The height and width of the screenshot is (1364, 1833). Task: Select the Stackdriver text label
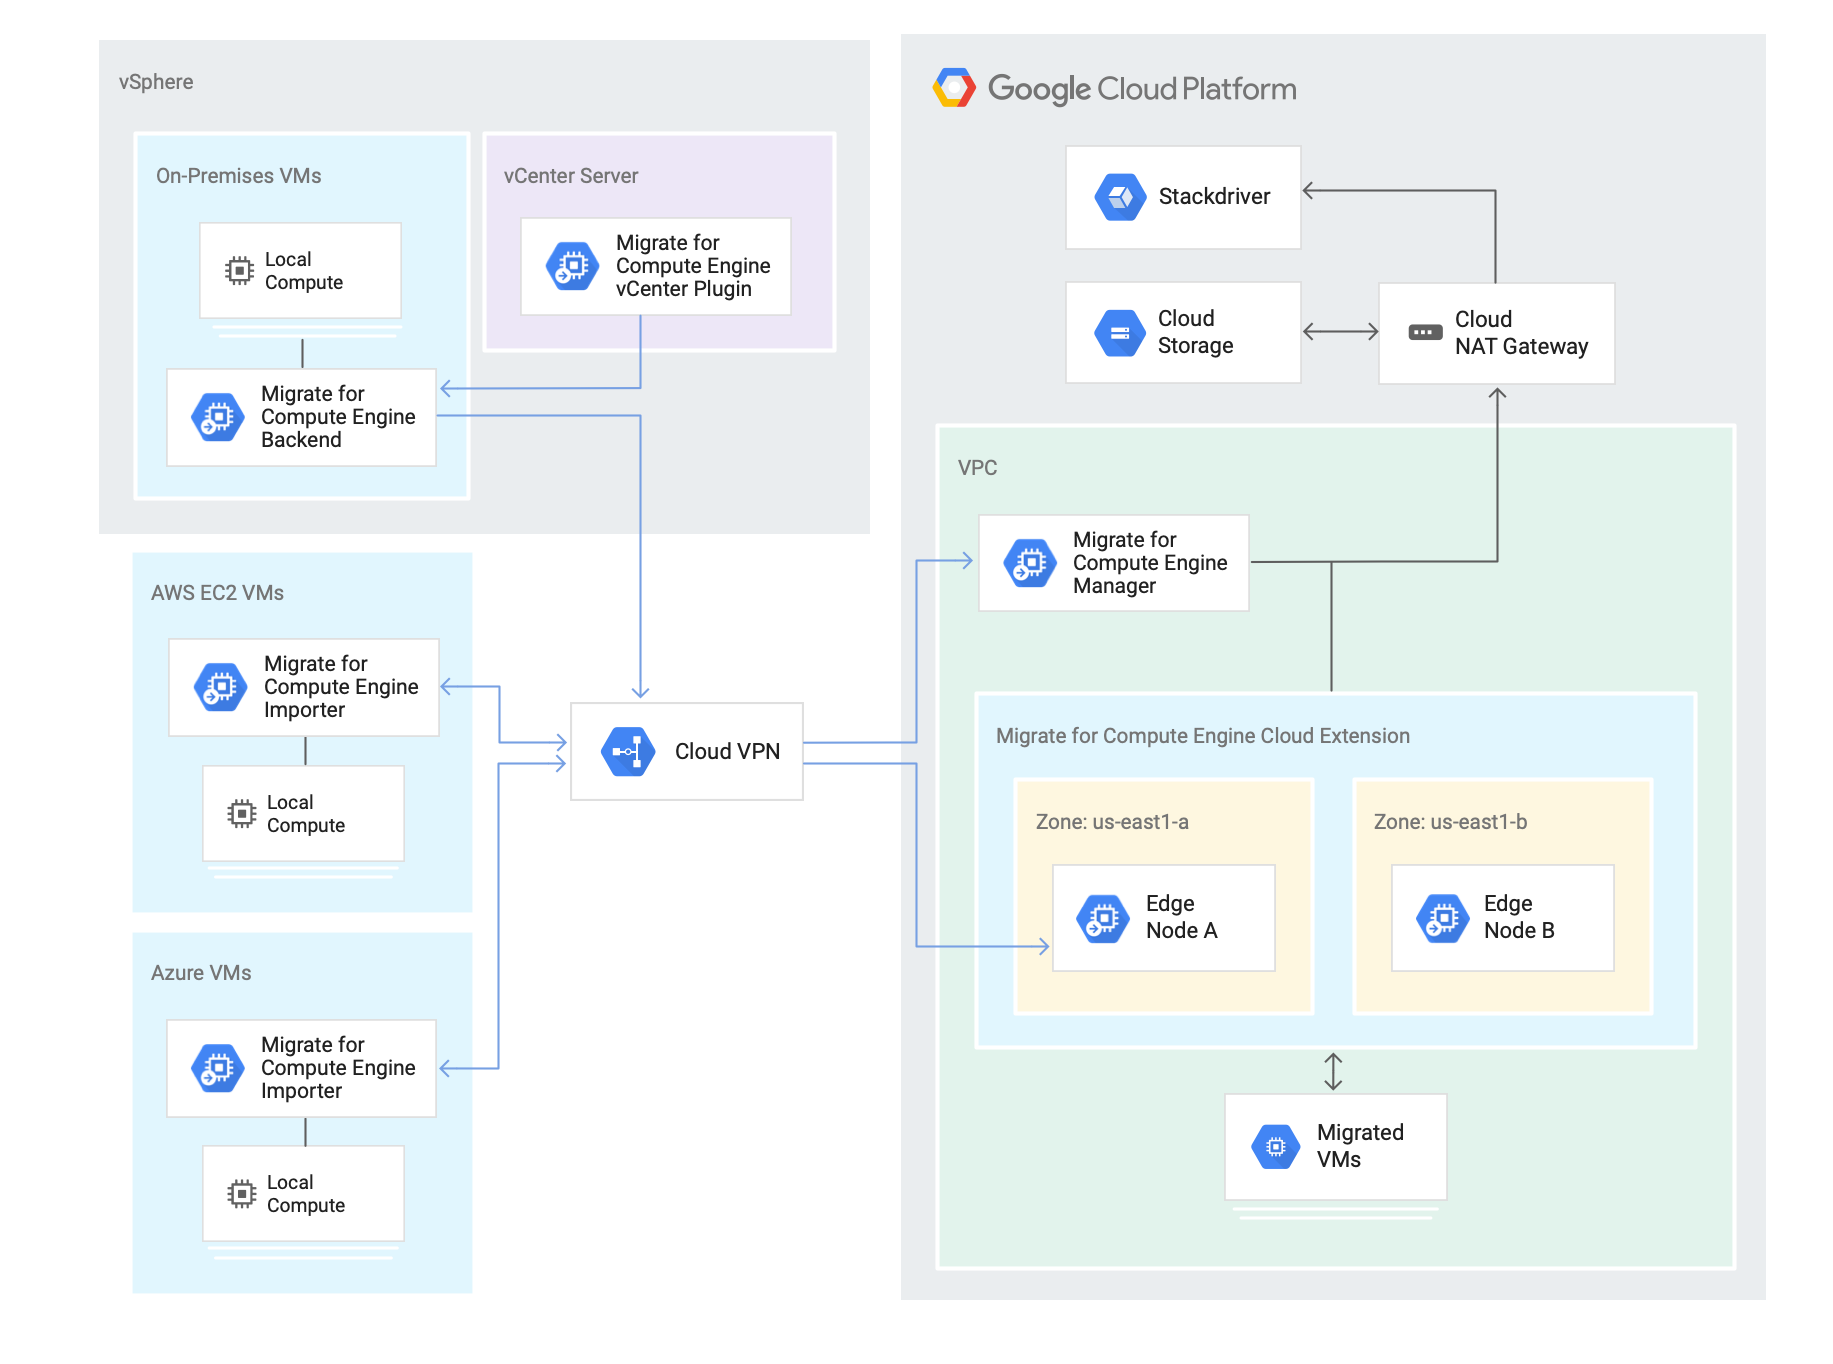point(1214,196)
